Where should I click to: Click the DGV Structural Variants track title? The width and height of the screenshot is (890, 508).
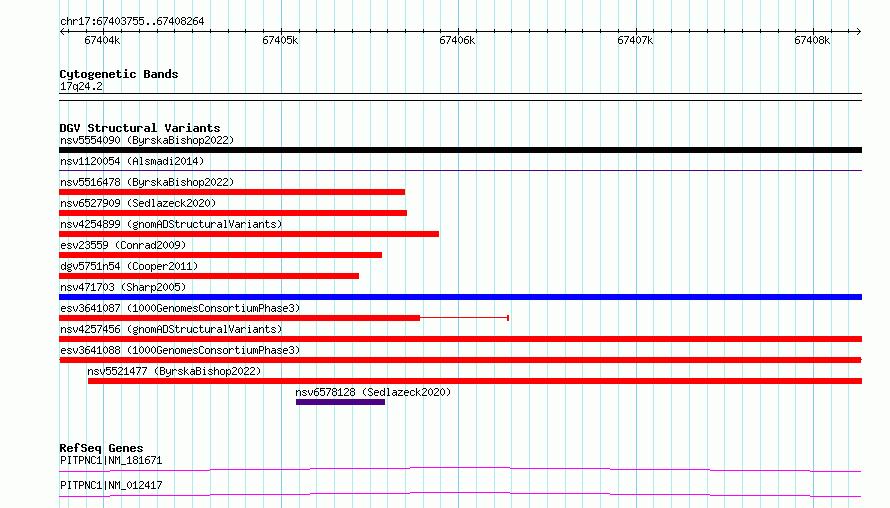(x=140, y=128)
